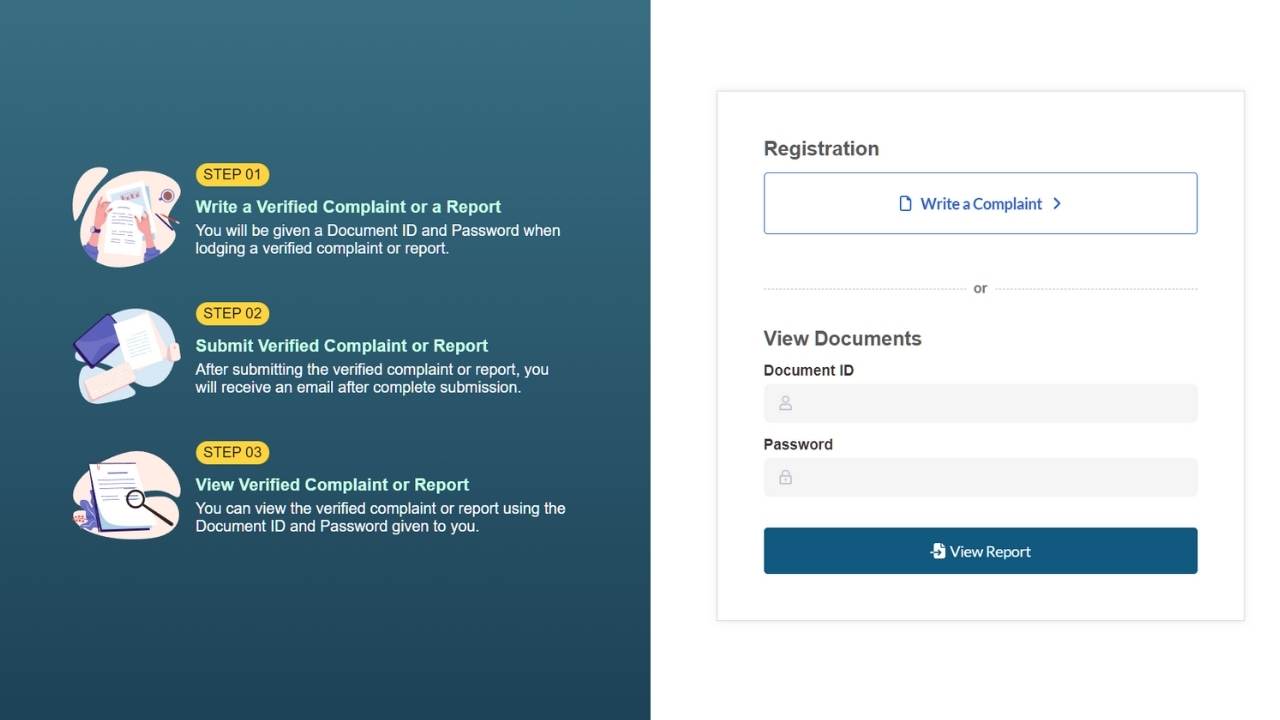Image resolution: width=1280 pixels, height=720 pixels.
Task: Click the lock icon in Password field
Action: (785, 477)
